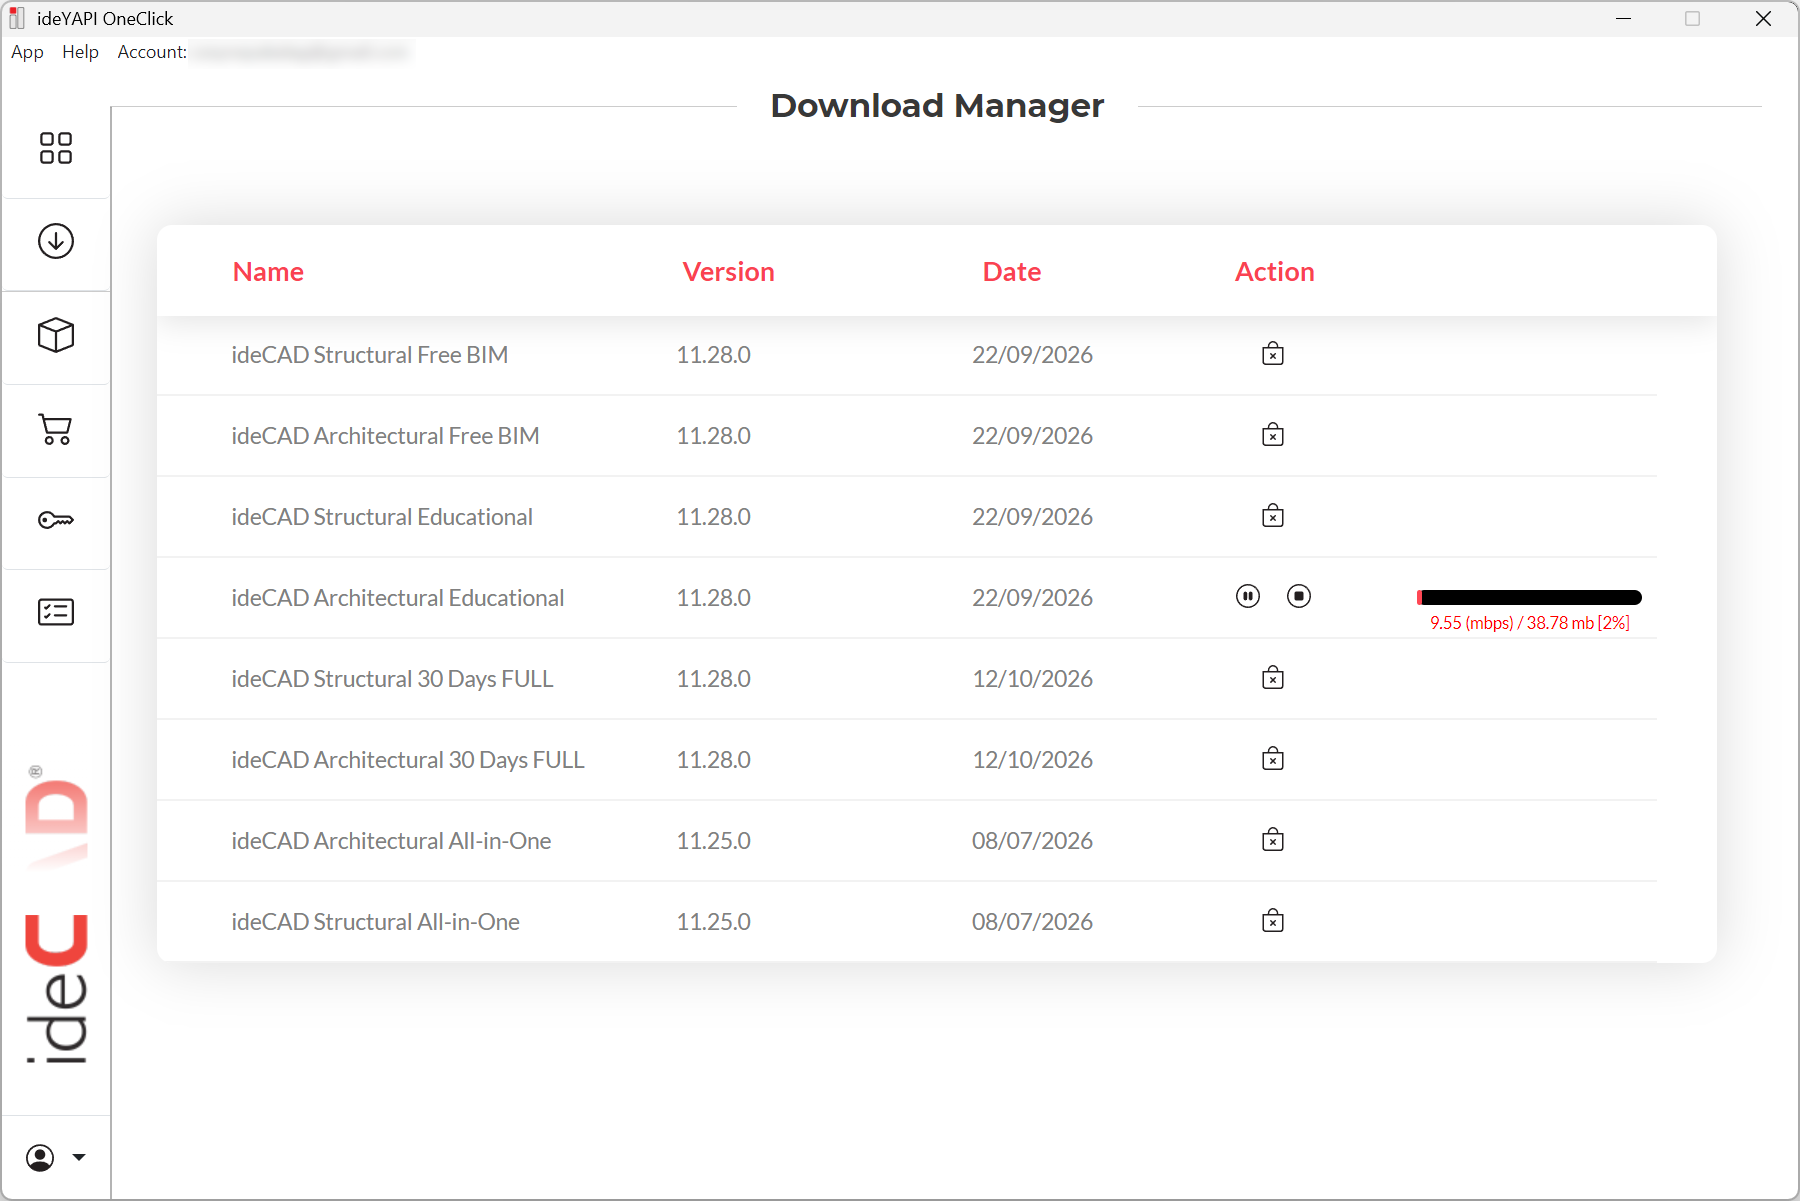Open the license key sidebar icon
Image resolution: width=1800 pixels, height=1201 pixels.
56,520
